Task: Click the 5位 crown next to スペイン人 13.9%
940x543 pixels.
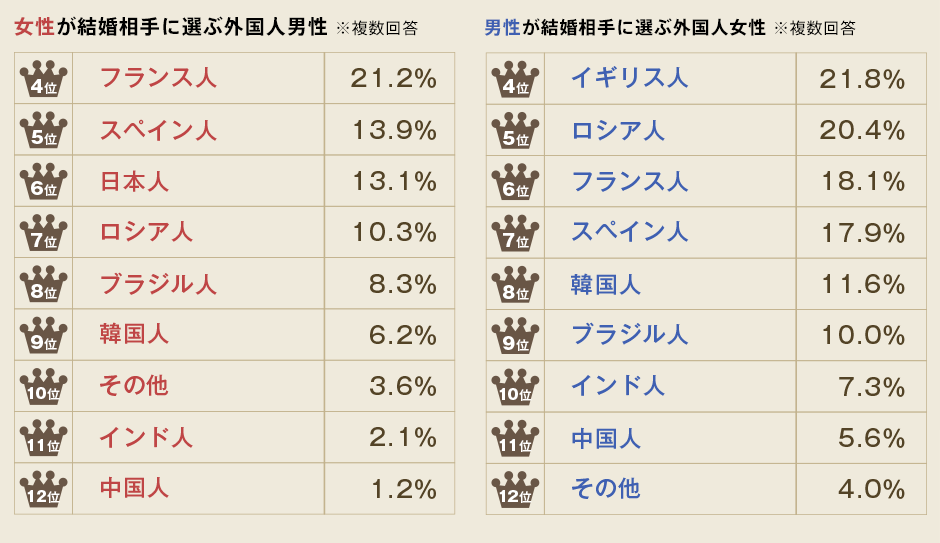Action: click(x=43, y=130)
